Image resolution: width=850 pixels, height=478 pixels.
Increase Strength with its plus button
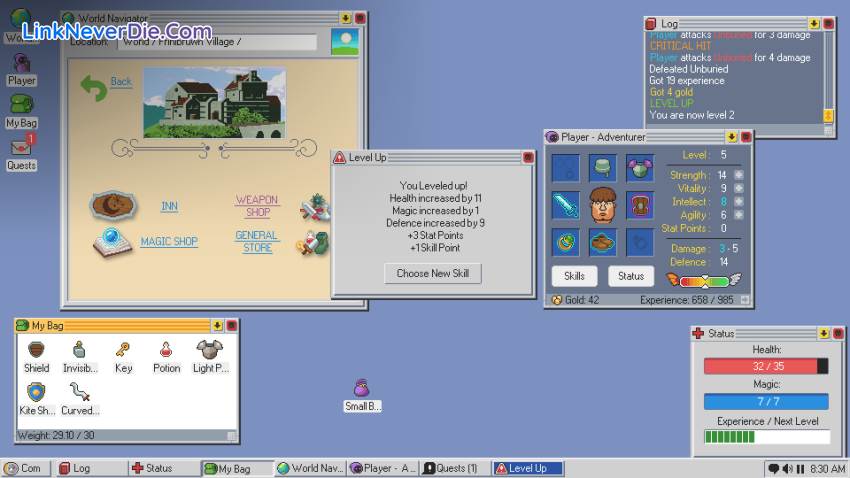(738, 175)
